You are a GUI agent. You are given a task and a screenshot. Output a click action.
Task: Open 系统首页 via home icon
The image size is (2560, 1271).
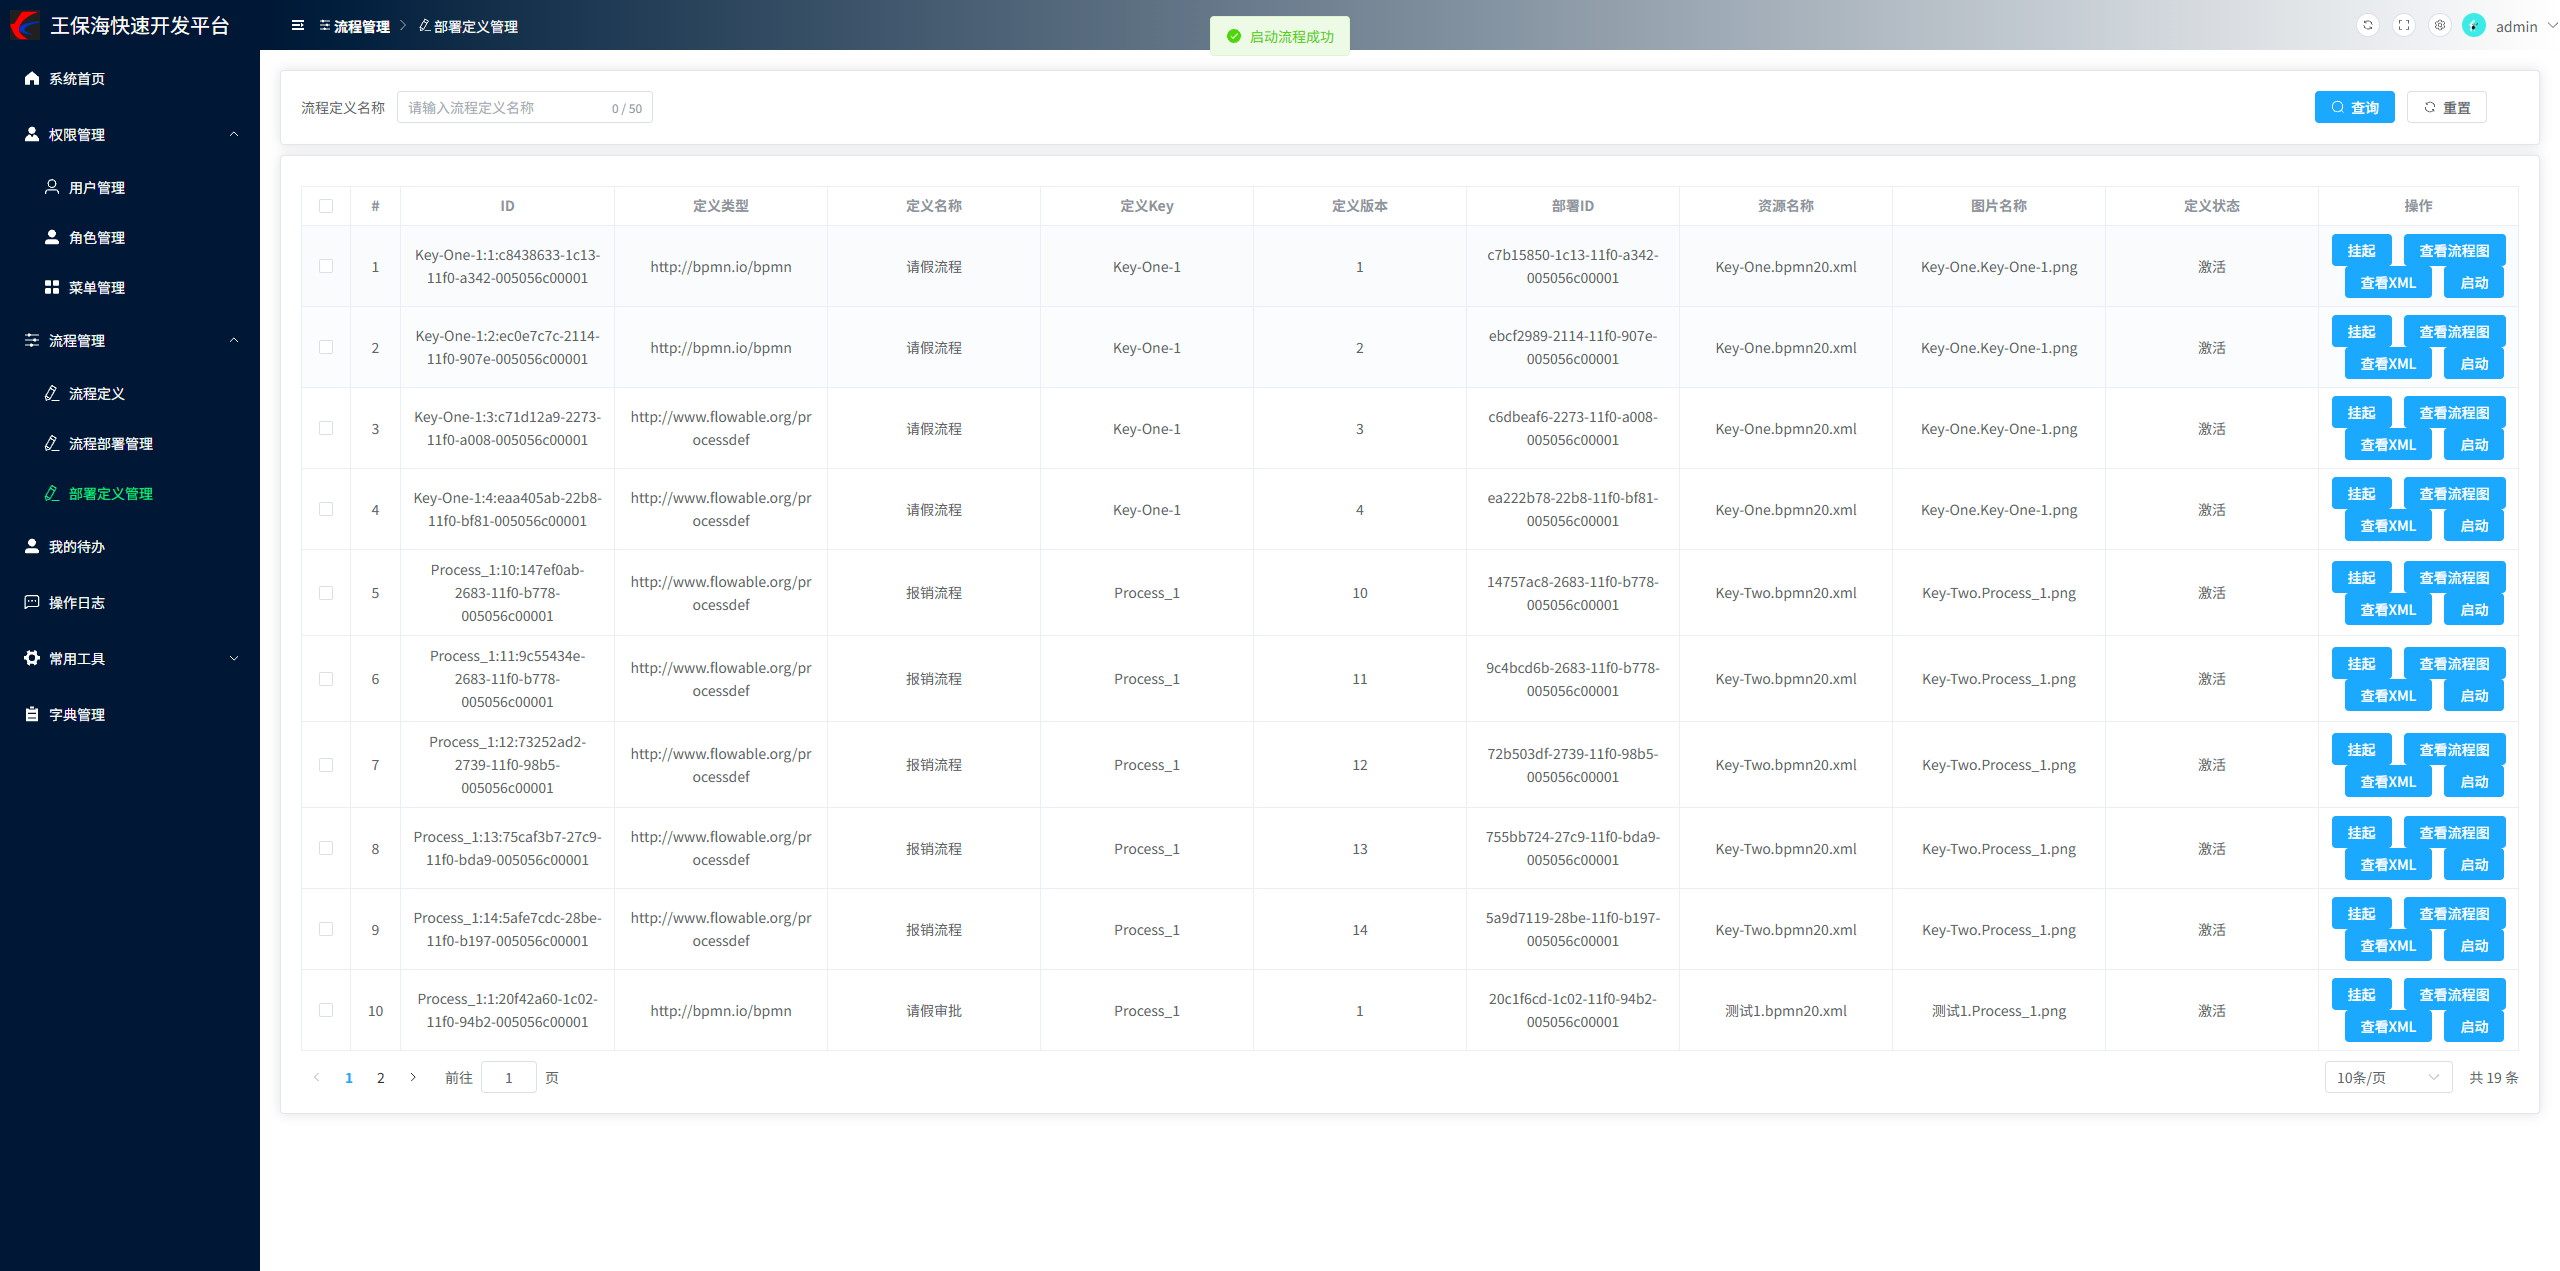tap(32, 78)
